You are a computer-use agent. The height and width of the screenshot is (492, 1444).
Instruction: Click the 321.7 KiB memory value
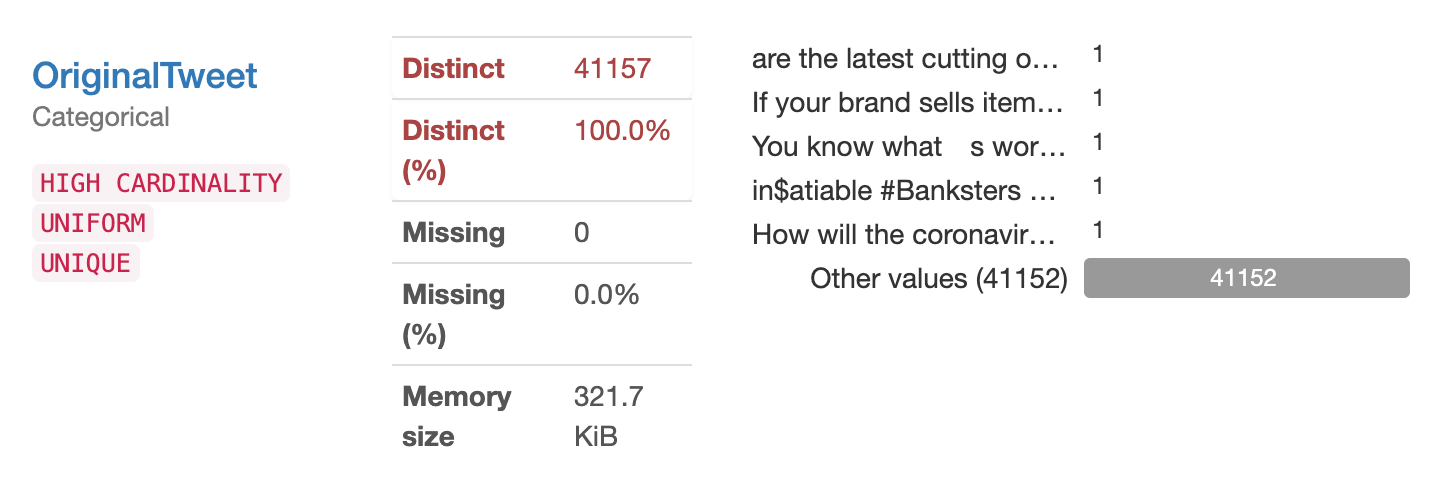[x=608, y=416]
